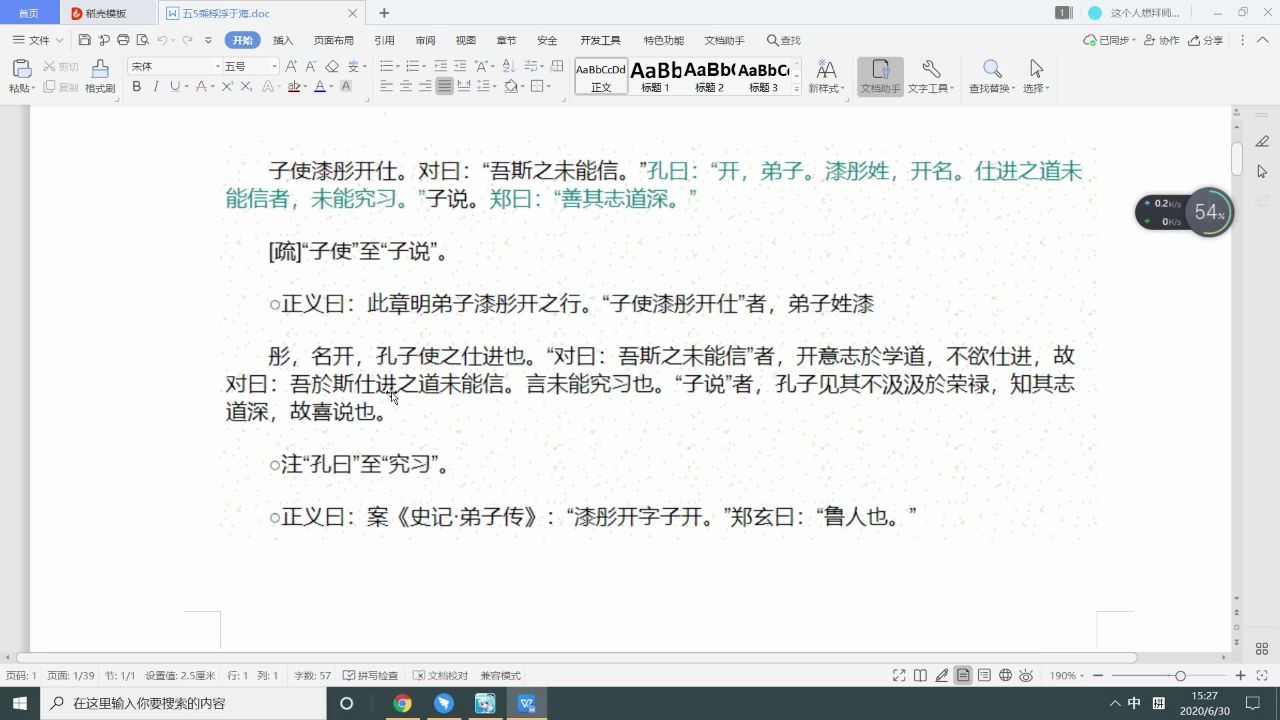Open the 插入 ribbon tab
Screen dimensions: 1280x720
pos(283,40)
